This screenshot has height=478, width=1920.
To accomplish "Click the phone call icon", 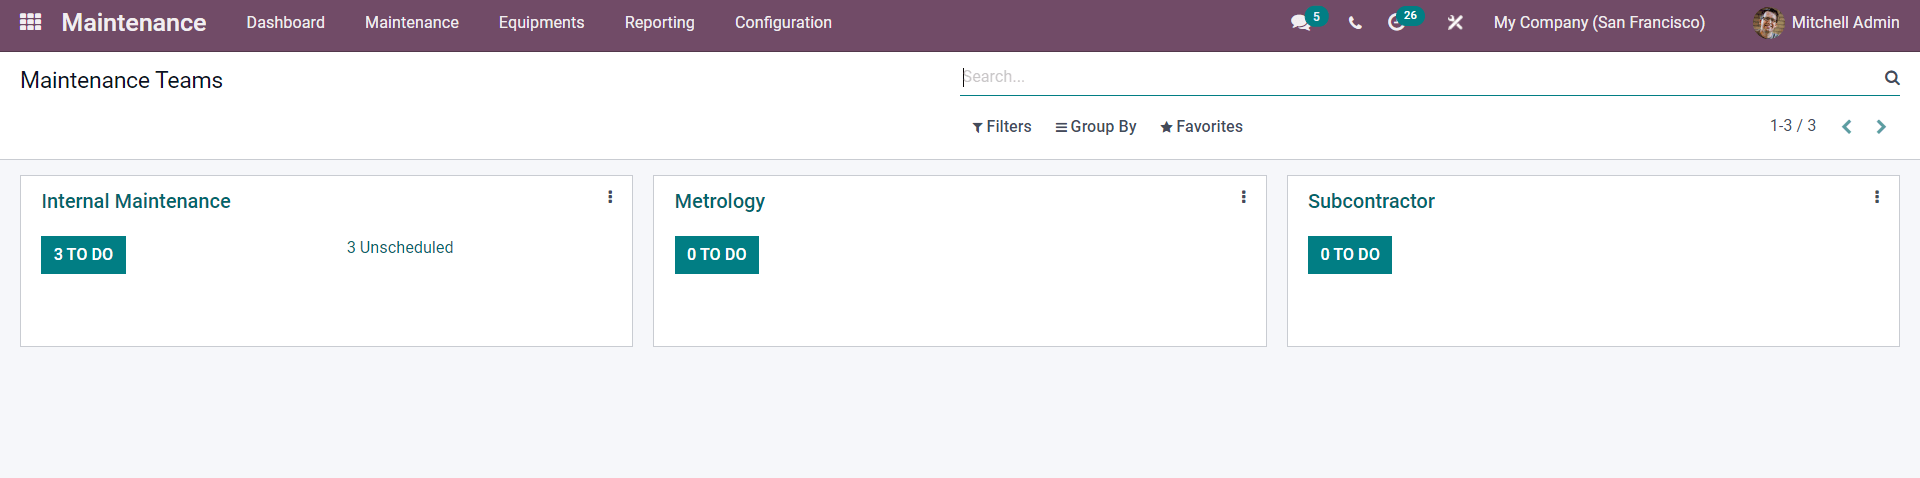I will click(1355, 22).
